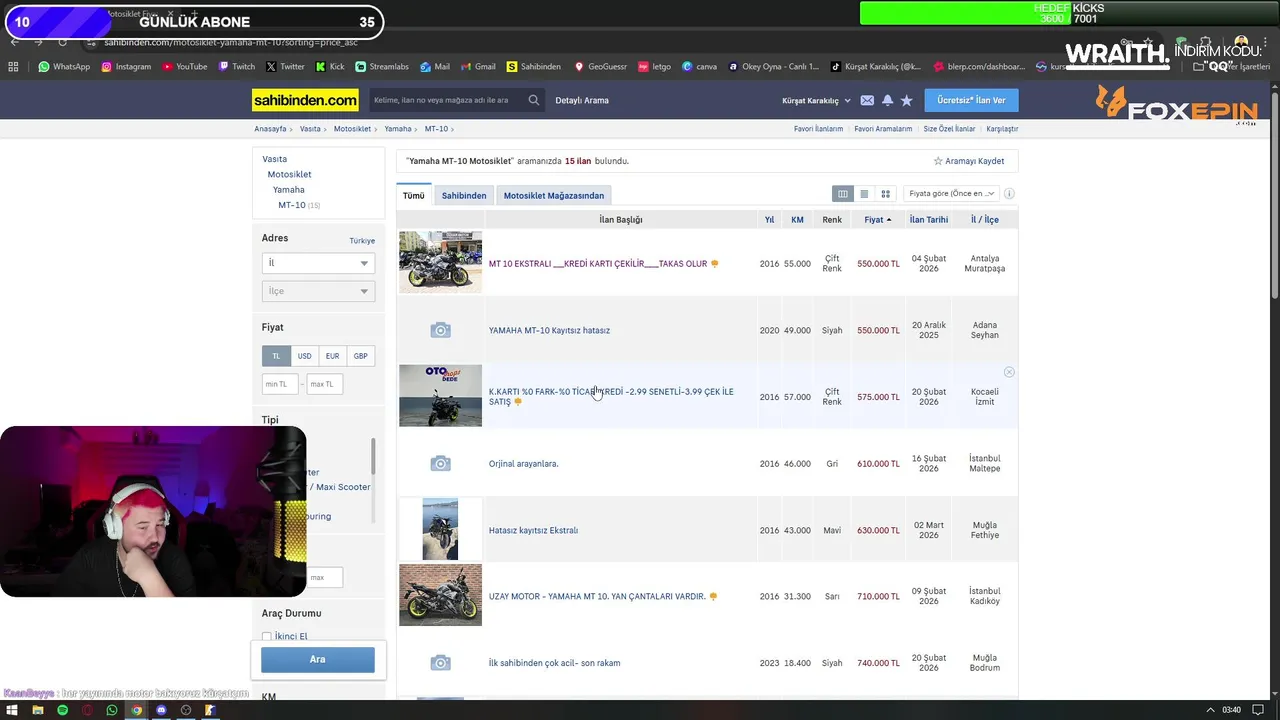The width and height of the screenshot is (1280, 720).
Task: Select the Motosiklet Mağazasından tab
Action: [553, 195]
